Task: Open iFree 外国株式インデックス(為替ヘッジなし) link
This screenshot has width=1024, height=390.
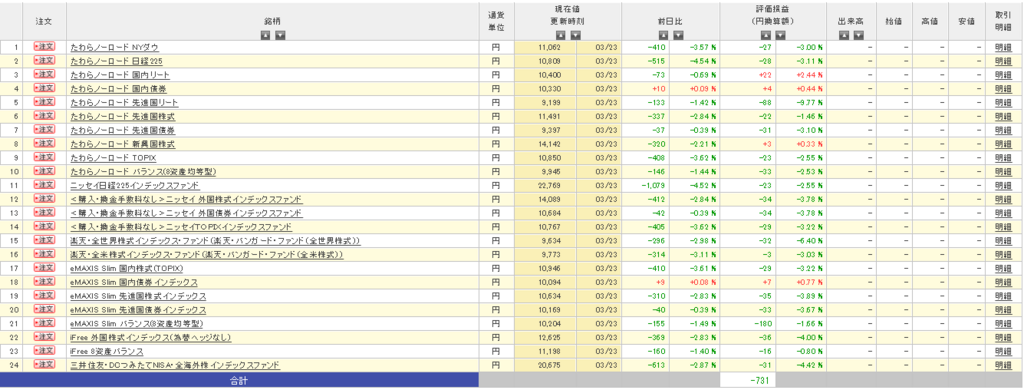Action: pos(150,338)
